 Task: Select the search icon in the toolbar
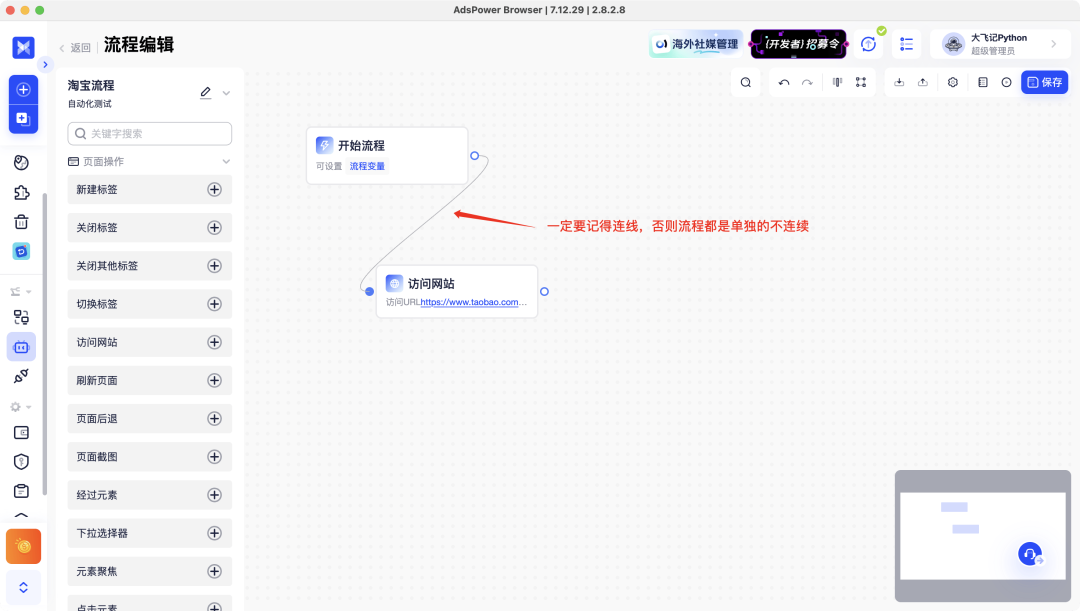coord(745,82)
